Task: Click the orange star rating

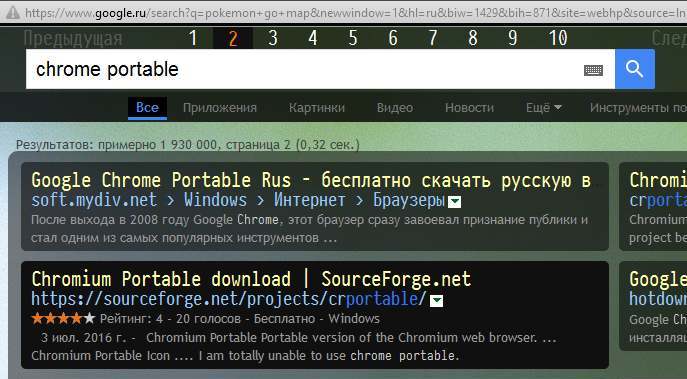Action: click(x=63, y=319)
